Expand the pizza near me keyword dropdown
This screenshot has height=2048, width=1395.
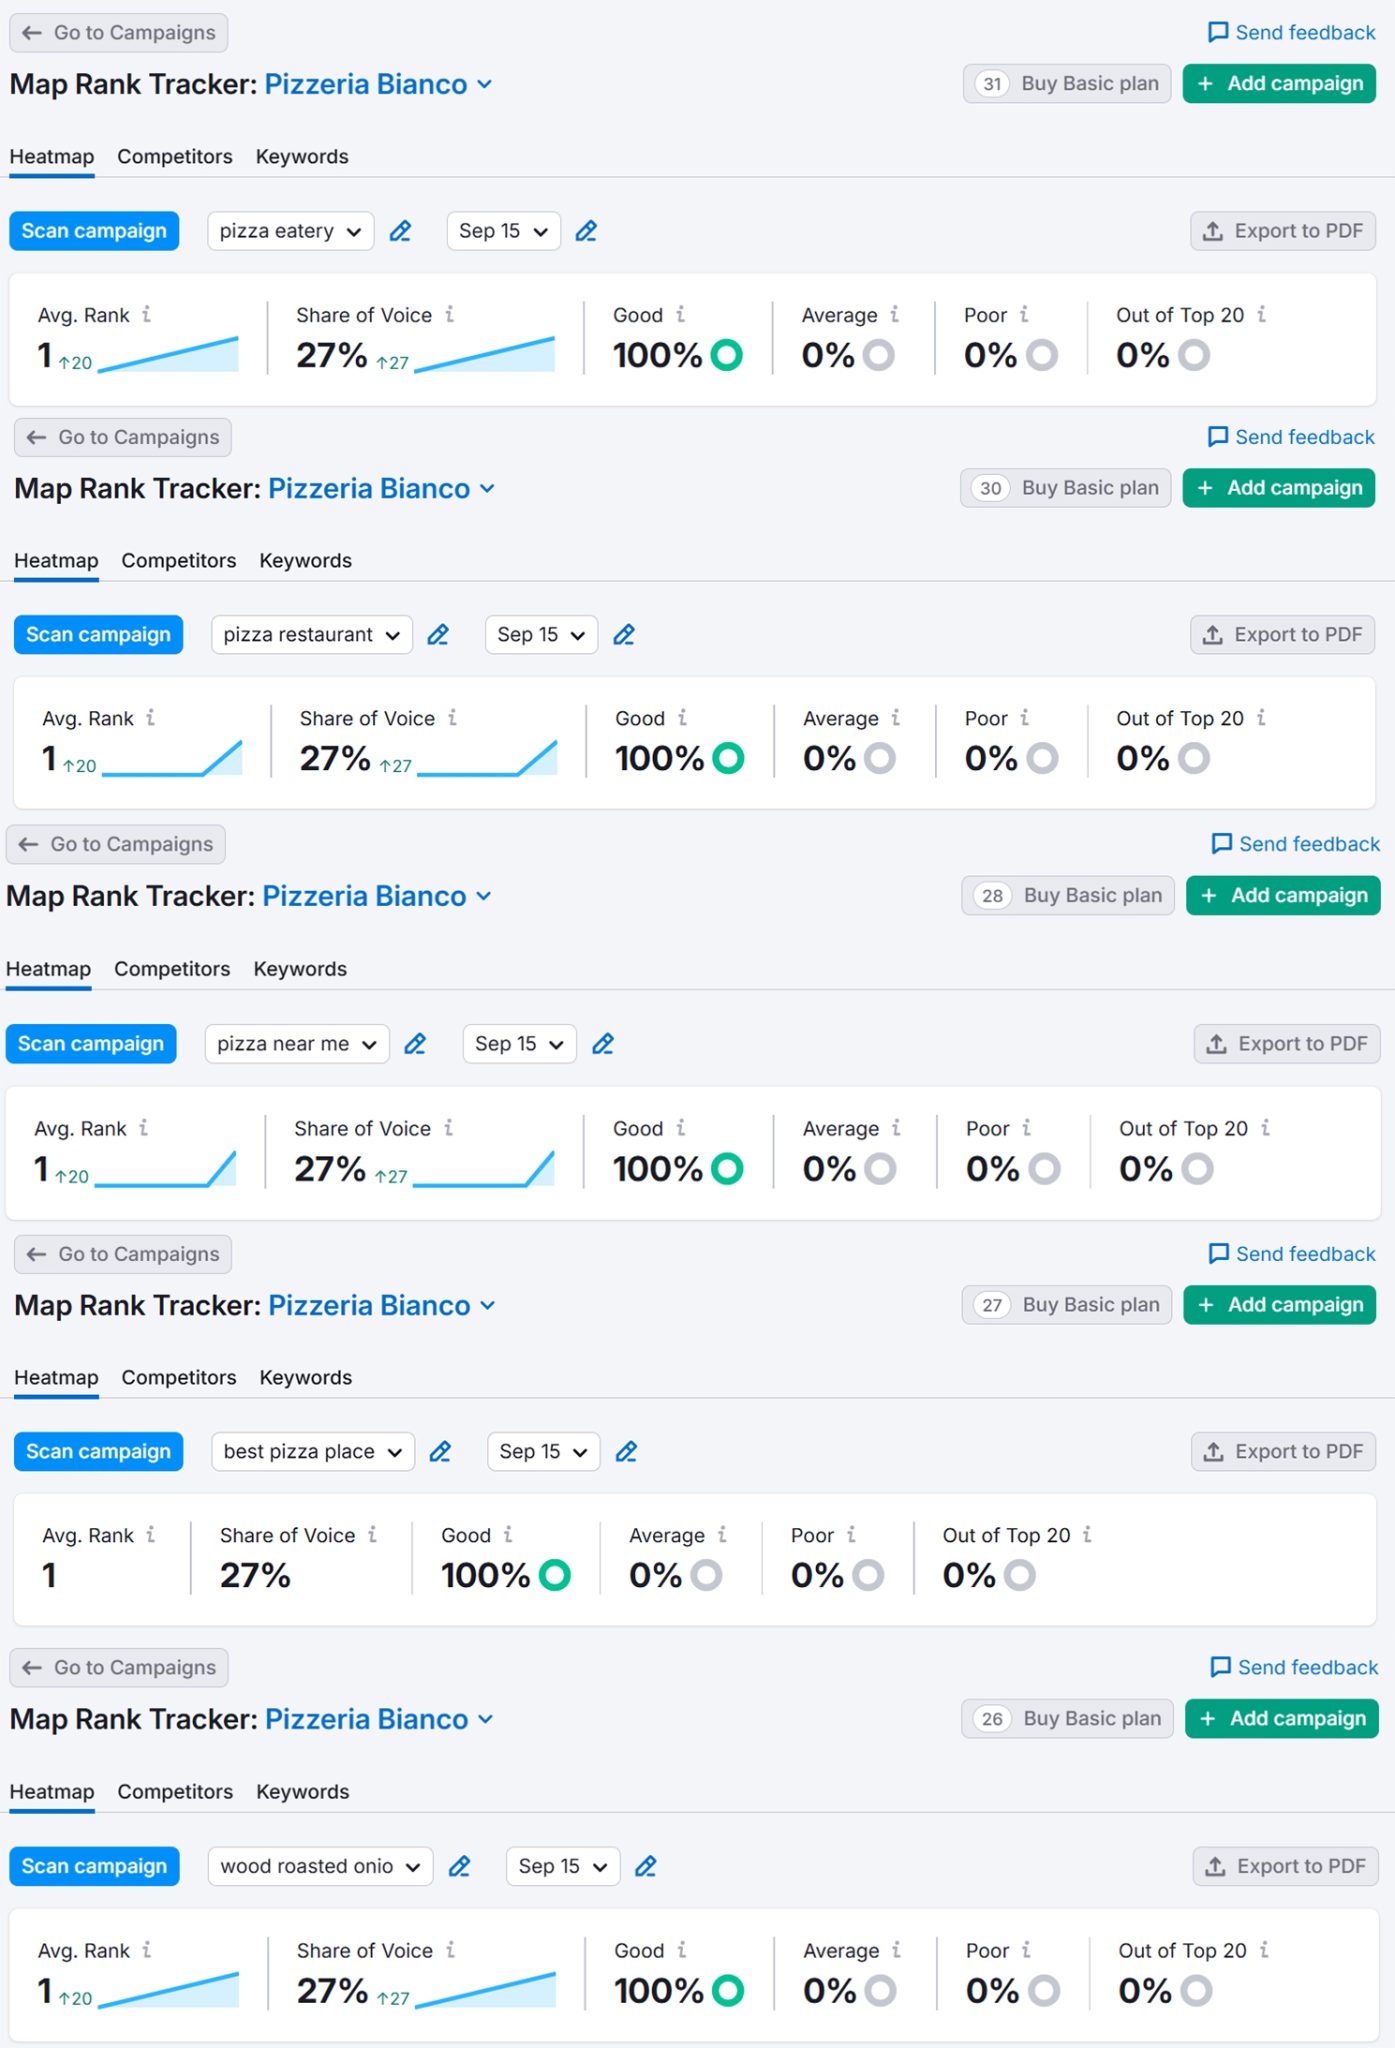pyautogui.click(x=297, y=1044)
